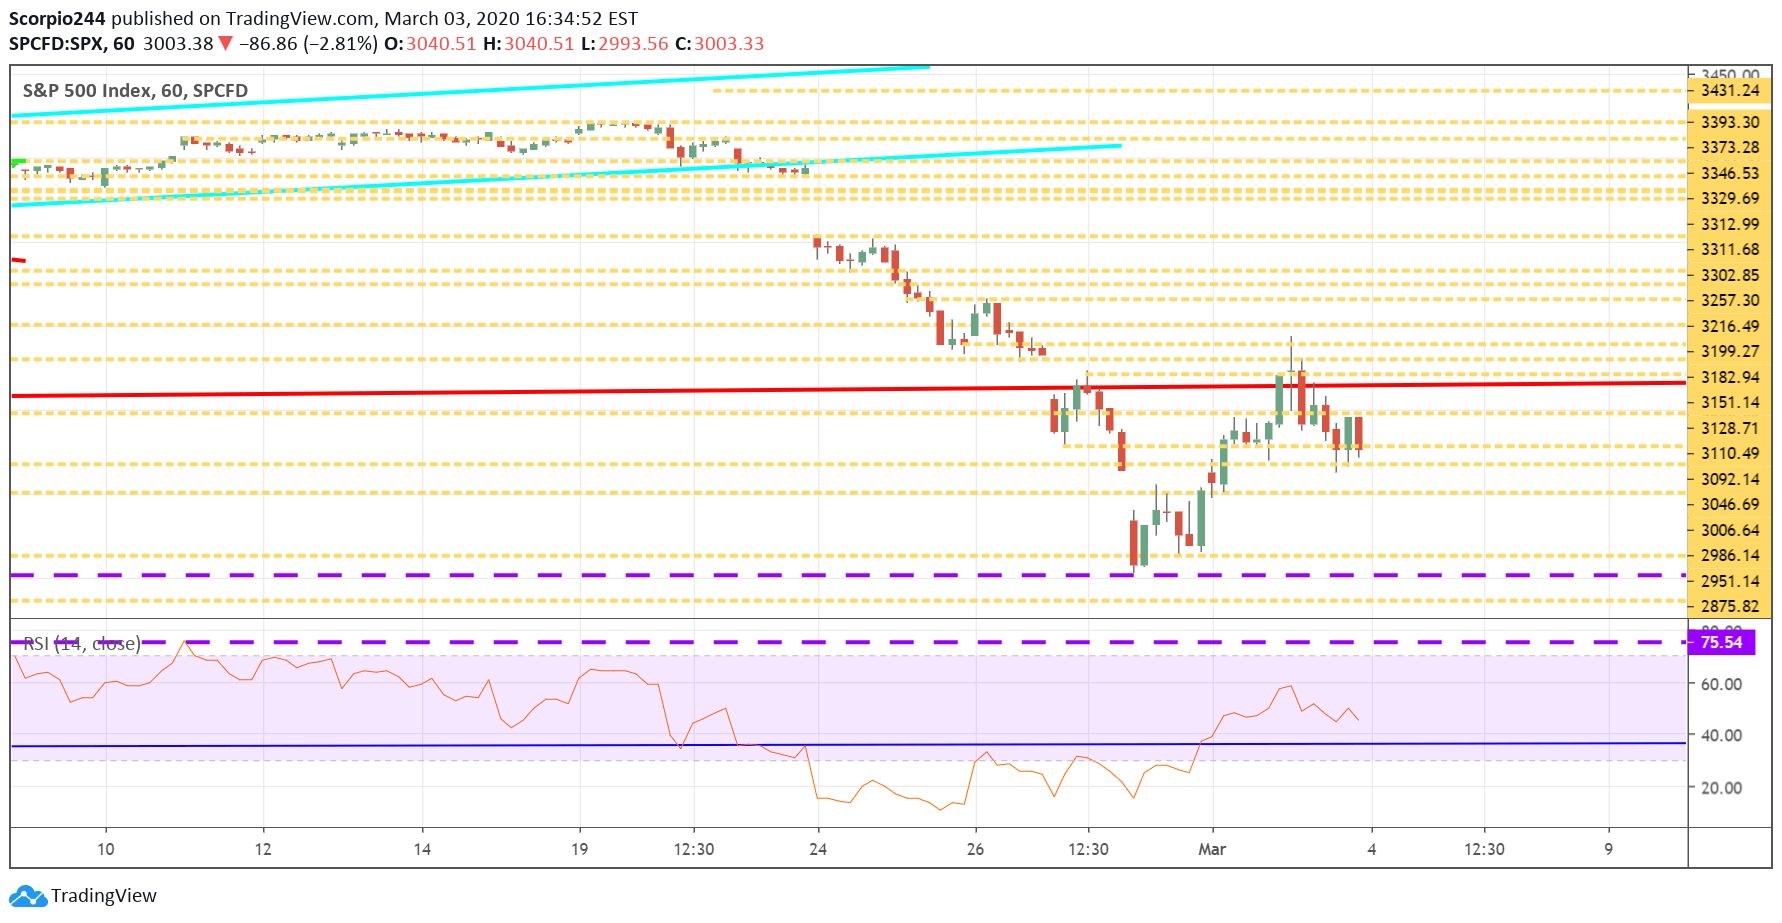Image resolution: width=1782 pixels, height=923 pixels.
Task: Select the 3046.69 price level label
Action: tap(1730, 504)
